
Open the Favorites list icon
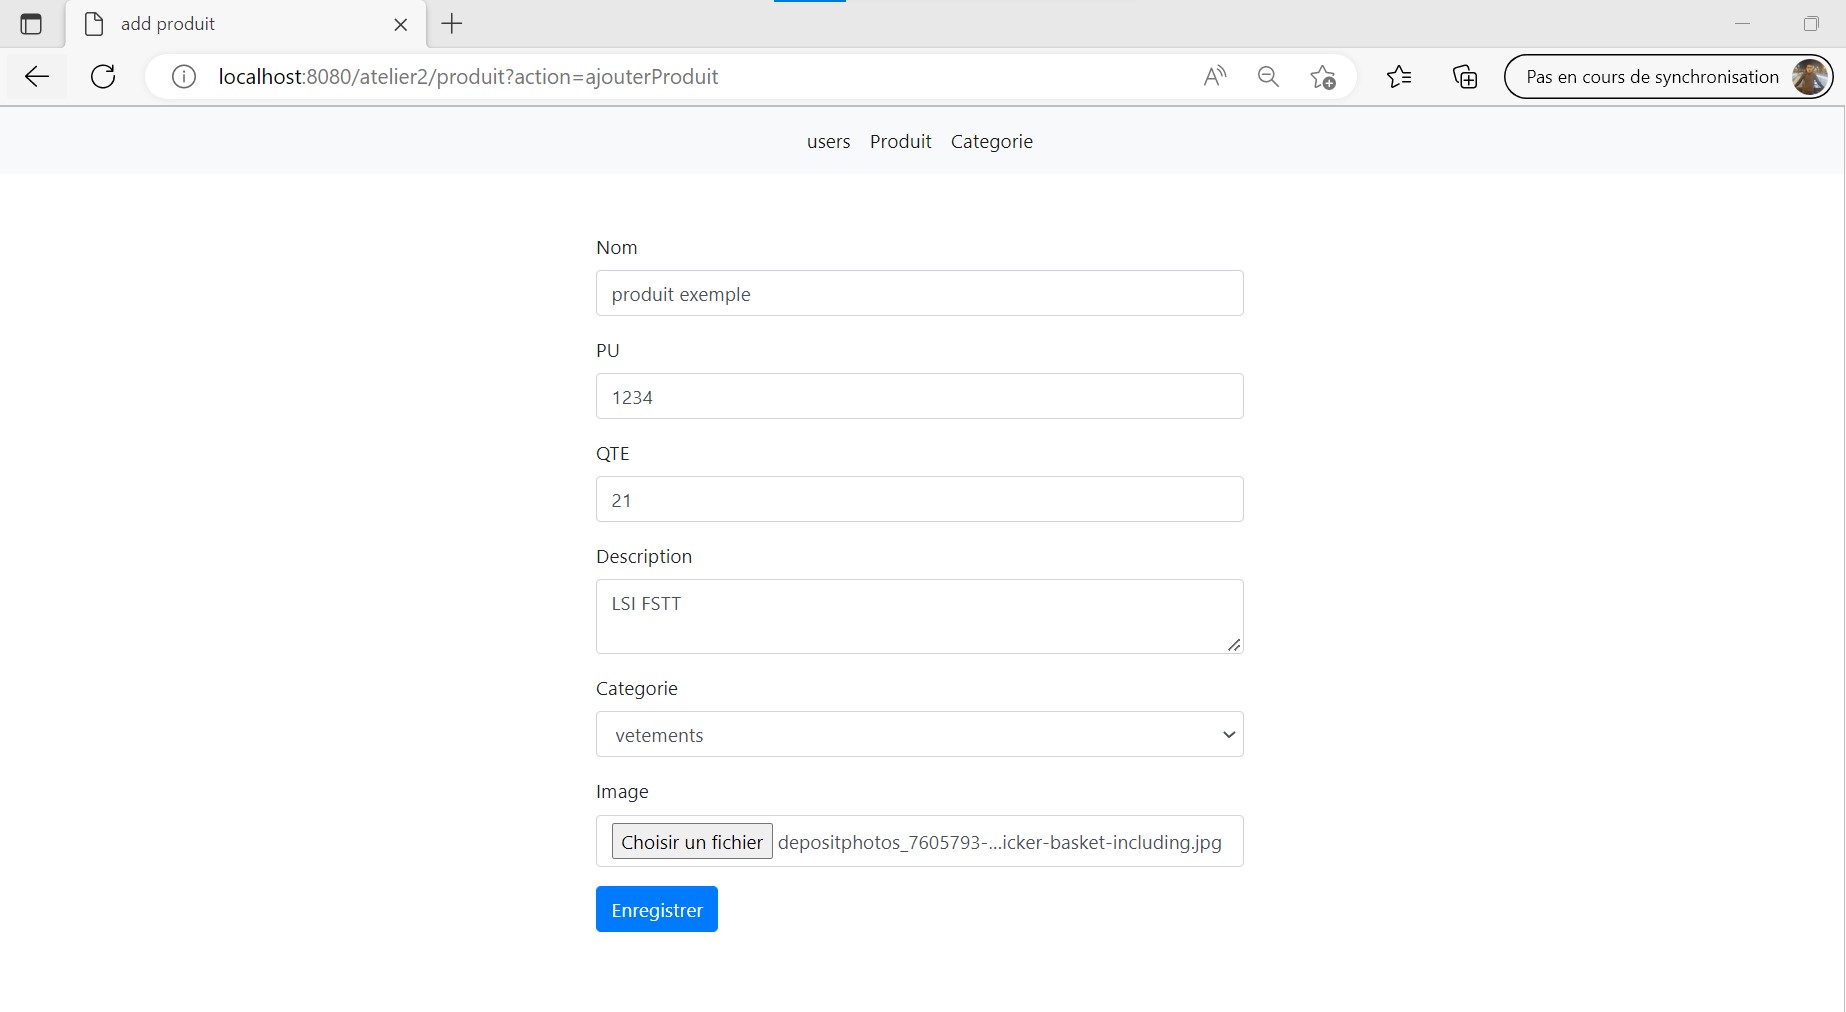(x=1399, y=76)
